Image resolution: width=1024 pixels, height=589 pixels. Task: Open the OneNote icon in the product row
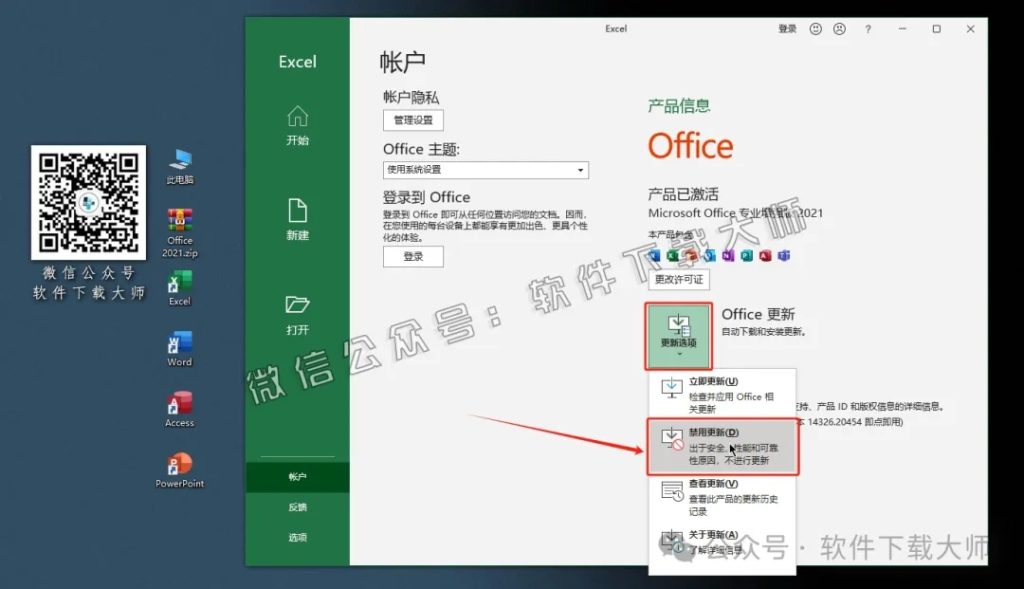pos(728,256)
